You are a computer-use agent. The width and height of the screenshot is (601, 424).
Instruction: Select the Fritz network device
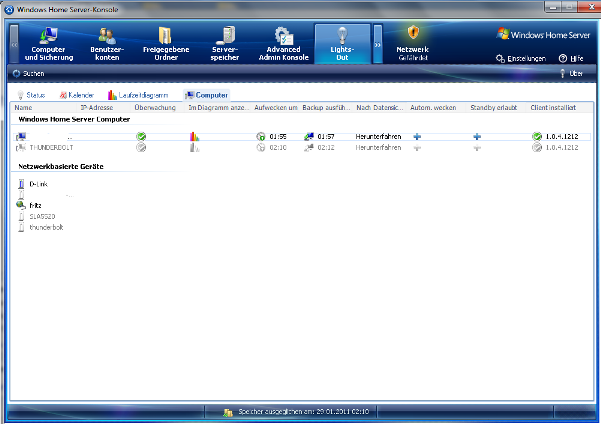(35, 205)
